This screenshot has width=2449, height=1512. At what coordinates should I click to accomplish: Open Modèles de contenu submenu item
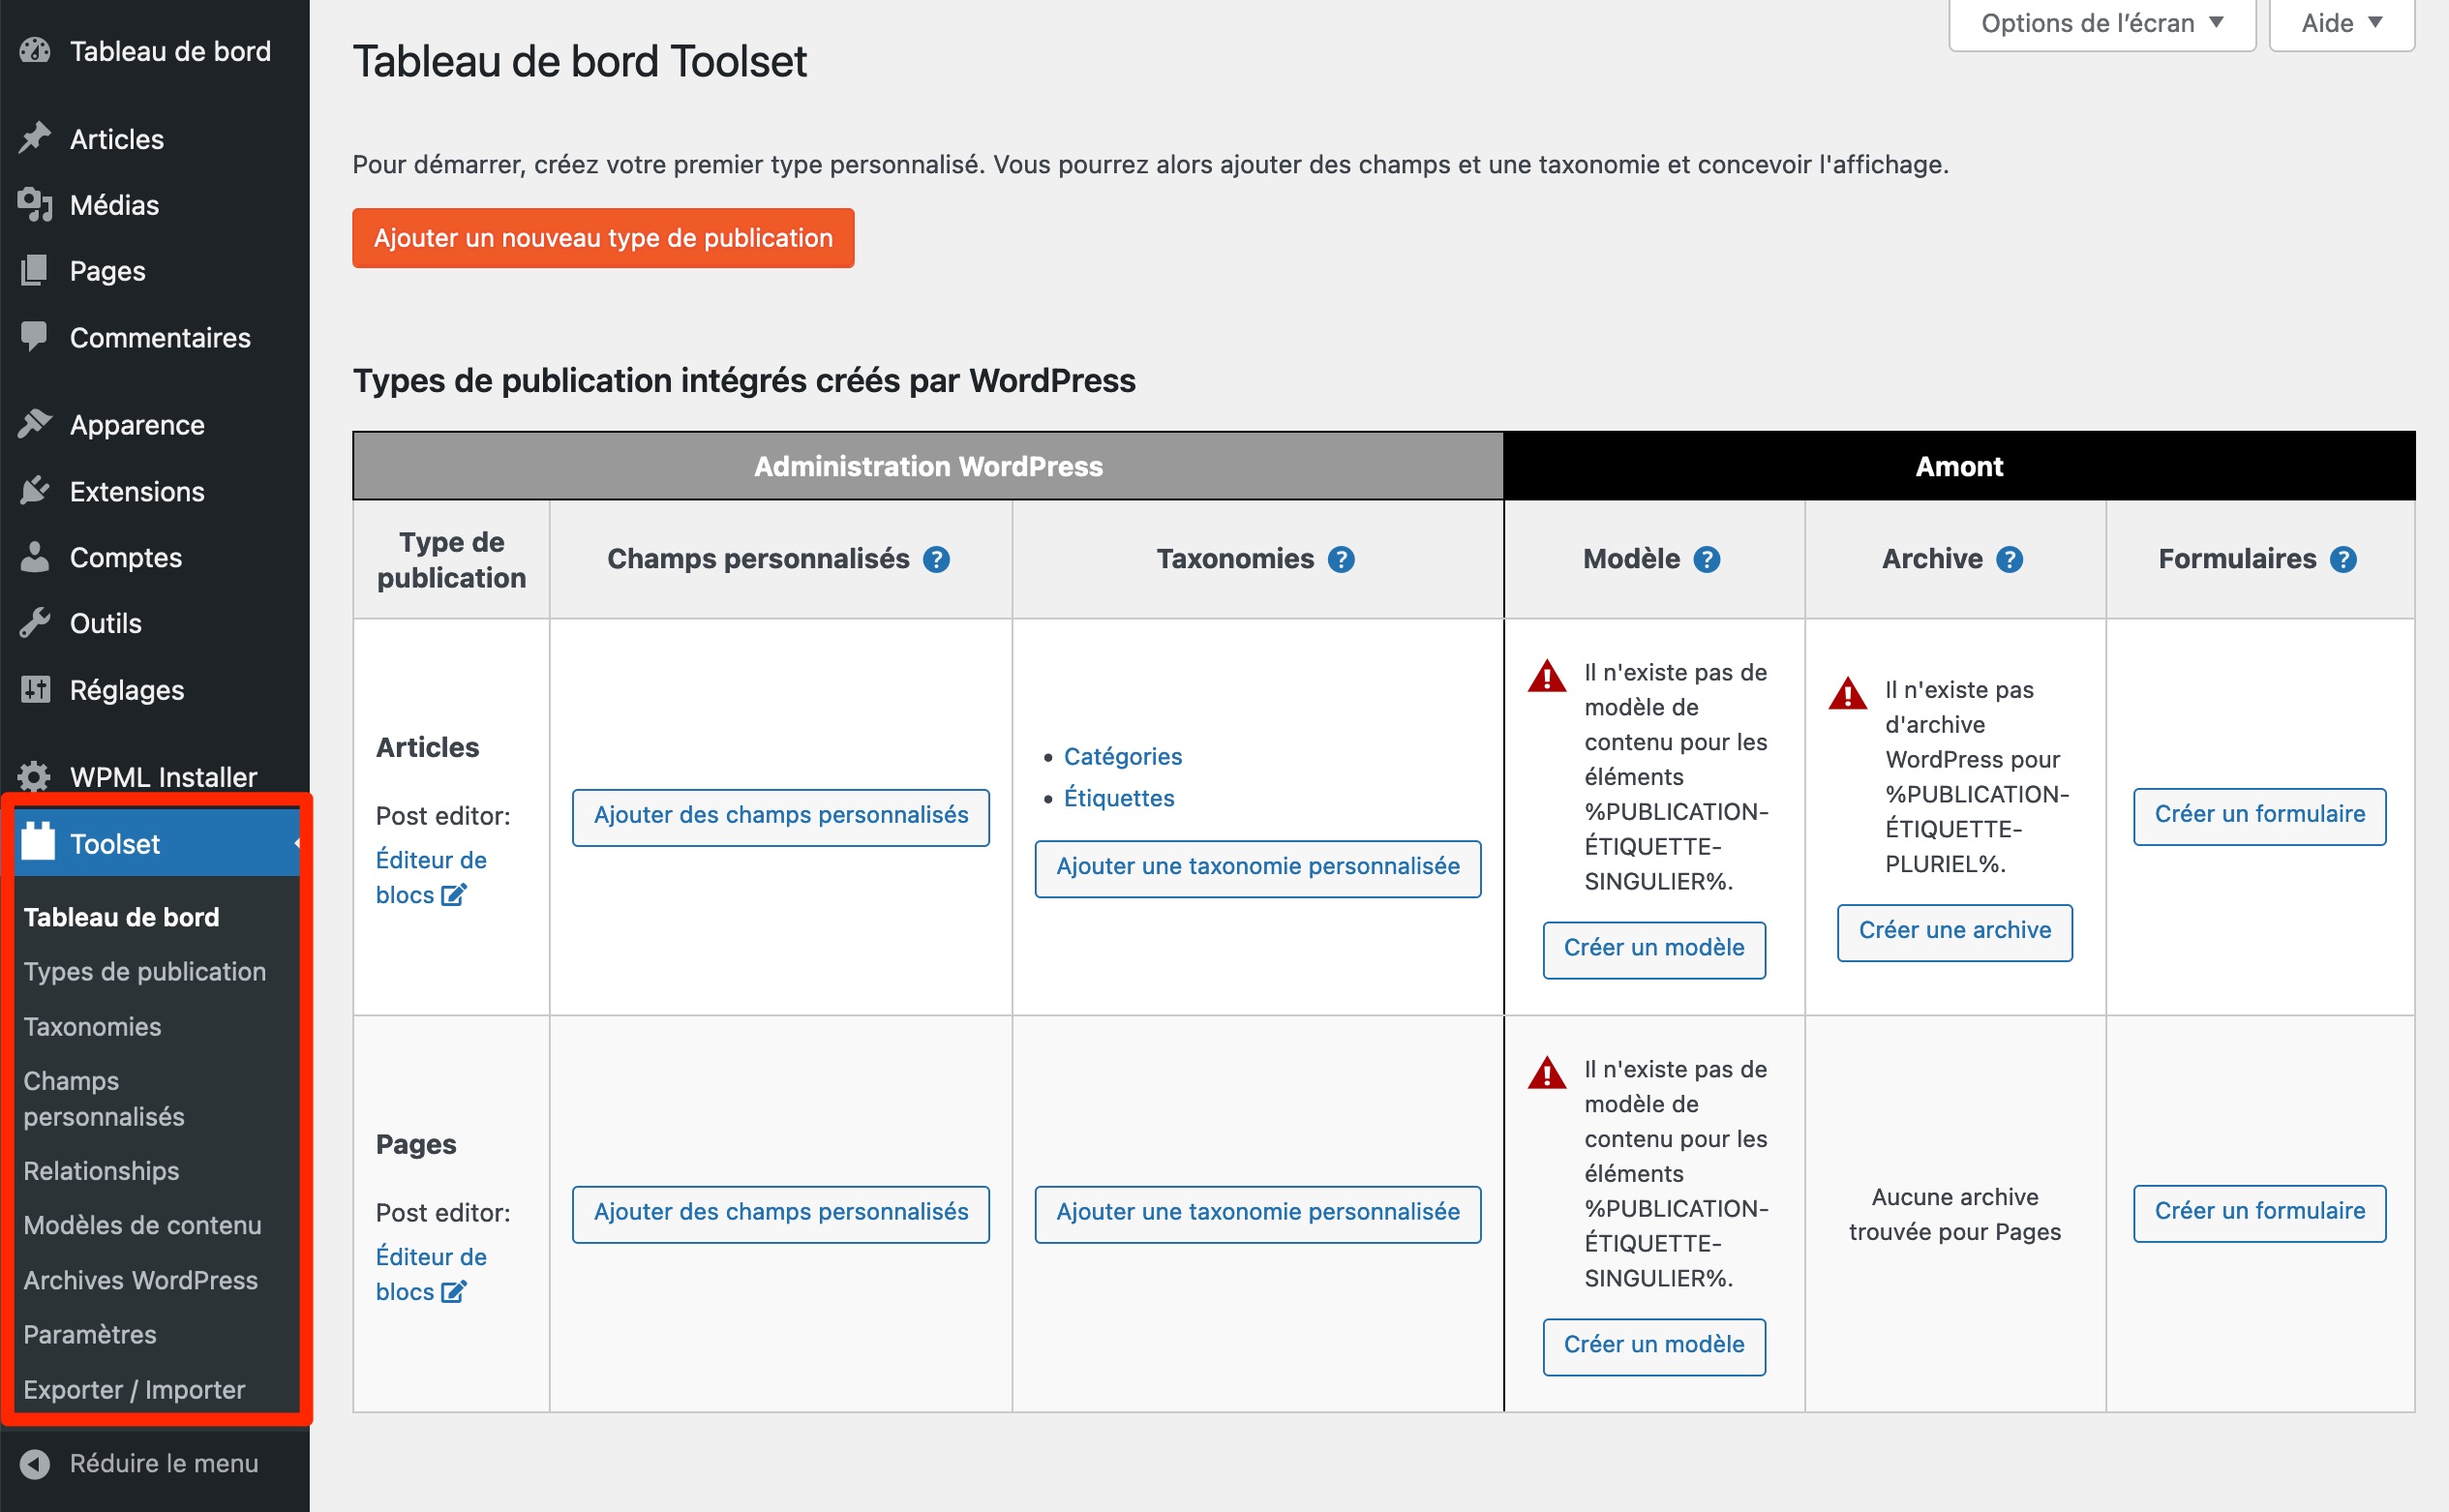click(142, 1225)
